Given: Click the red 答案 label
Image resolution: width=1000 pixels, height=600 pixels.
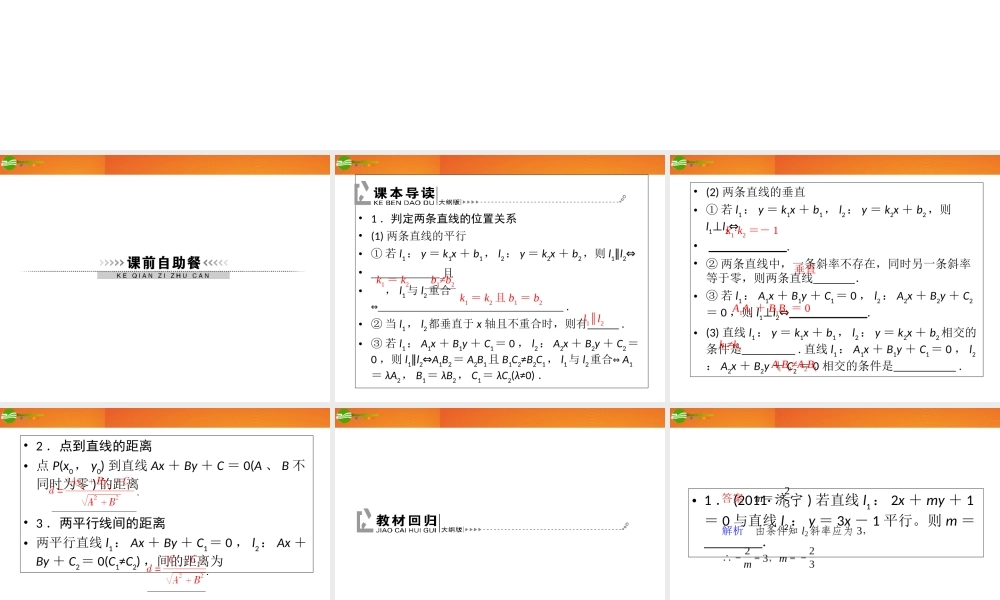Looking at the screenshot, I should 732,498.
